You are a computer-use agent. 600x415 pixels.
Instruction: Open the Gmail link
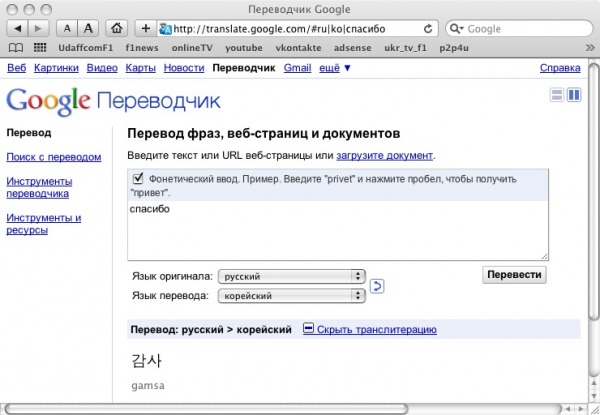click(x=297, y=68)
